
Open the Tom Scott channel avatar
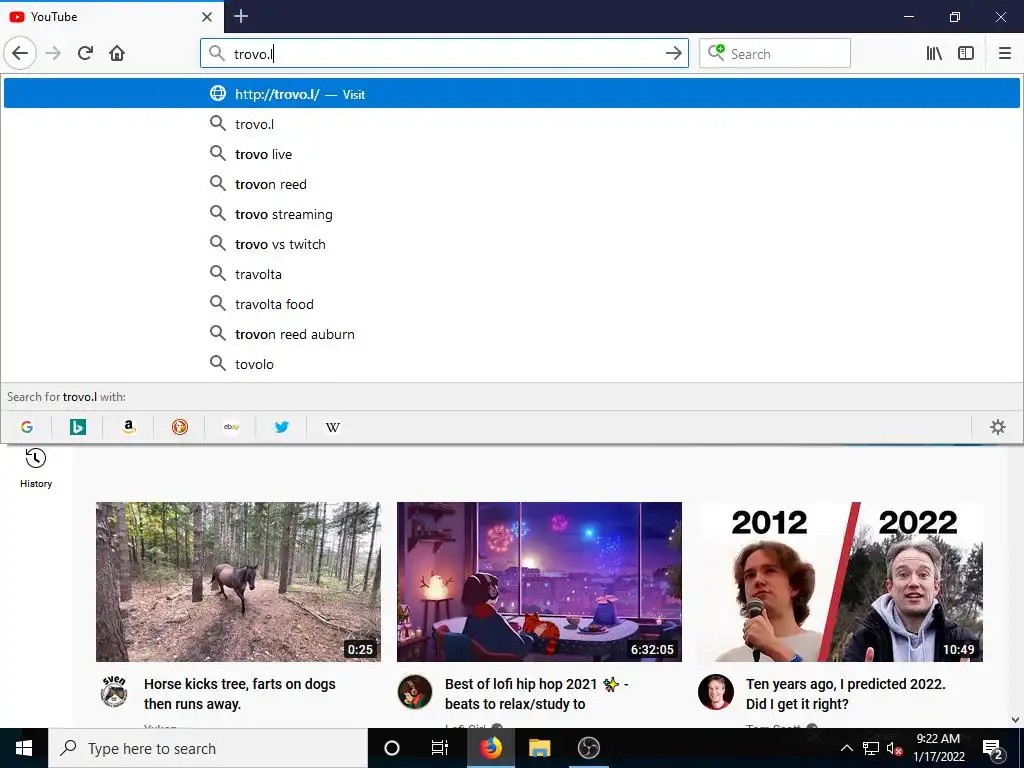pyautogui.click(x=716, y=692)
